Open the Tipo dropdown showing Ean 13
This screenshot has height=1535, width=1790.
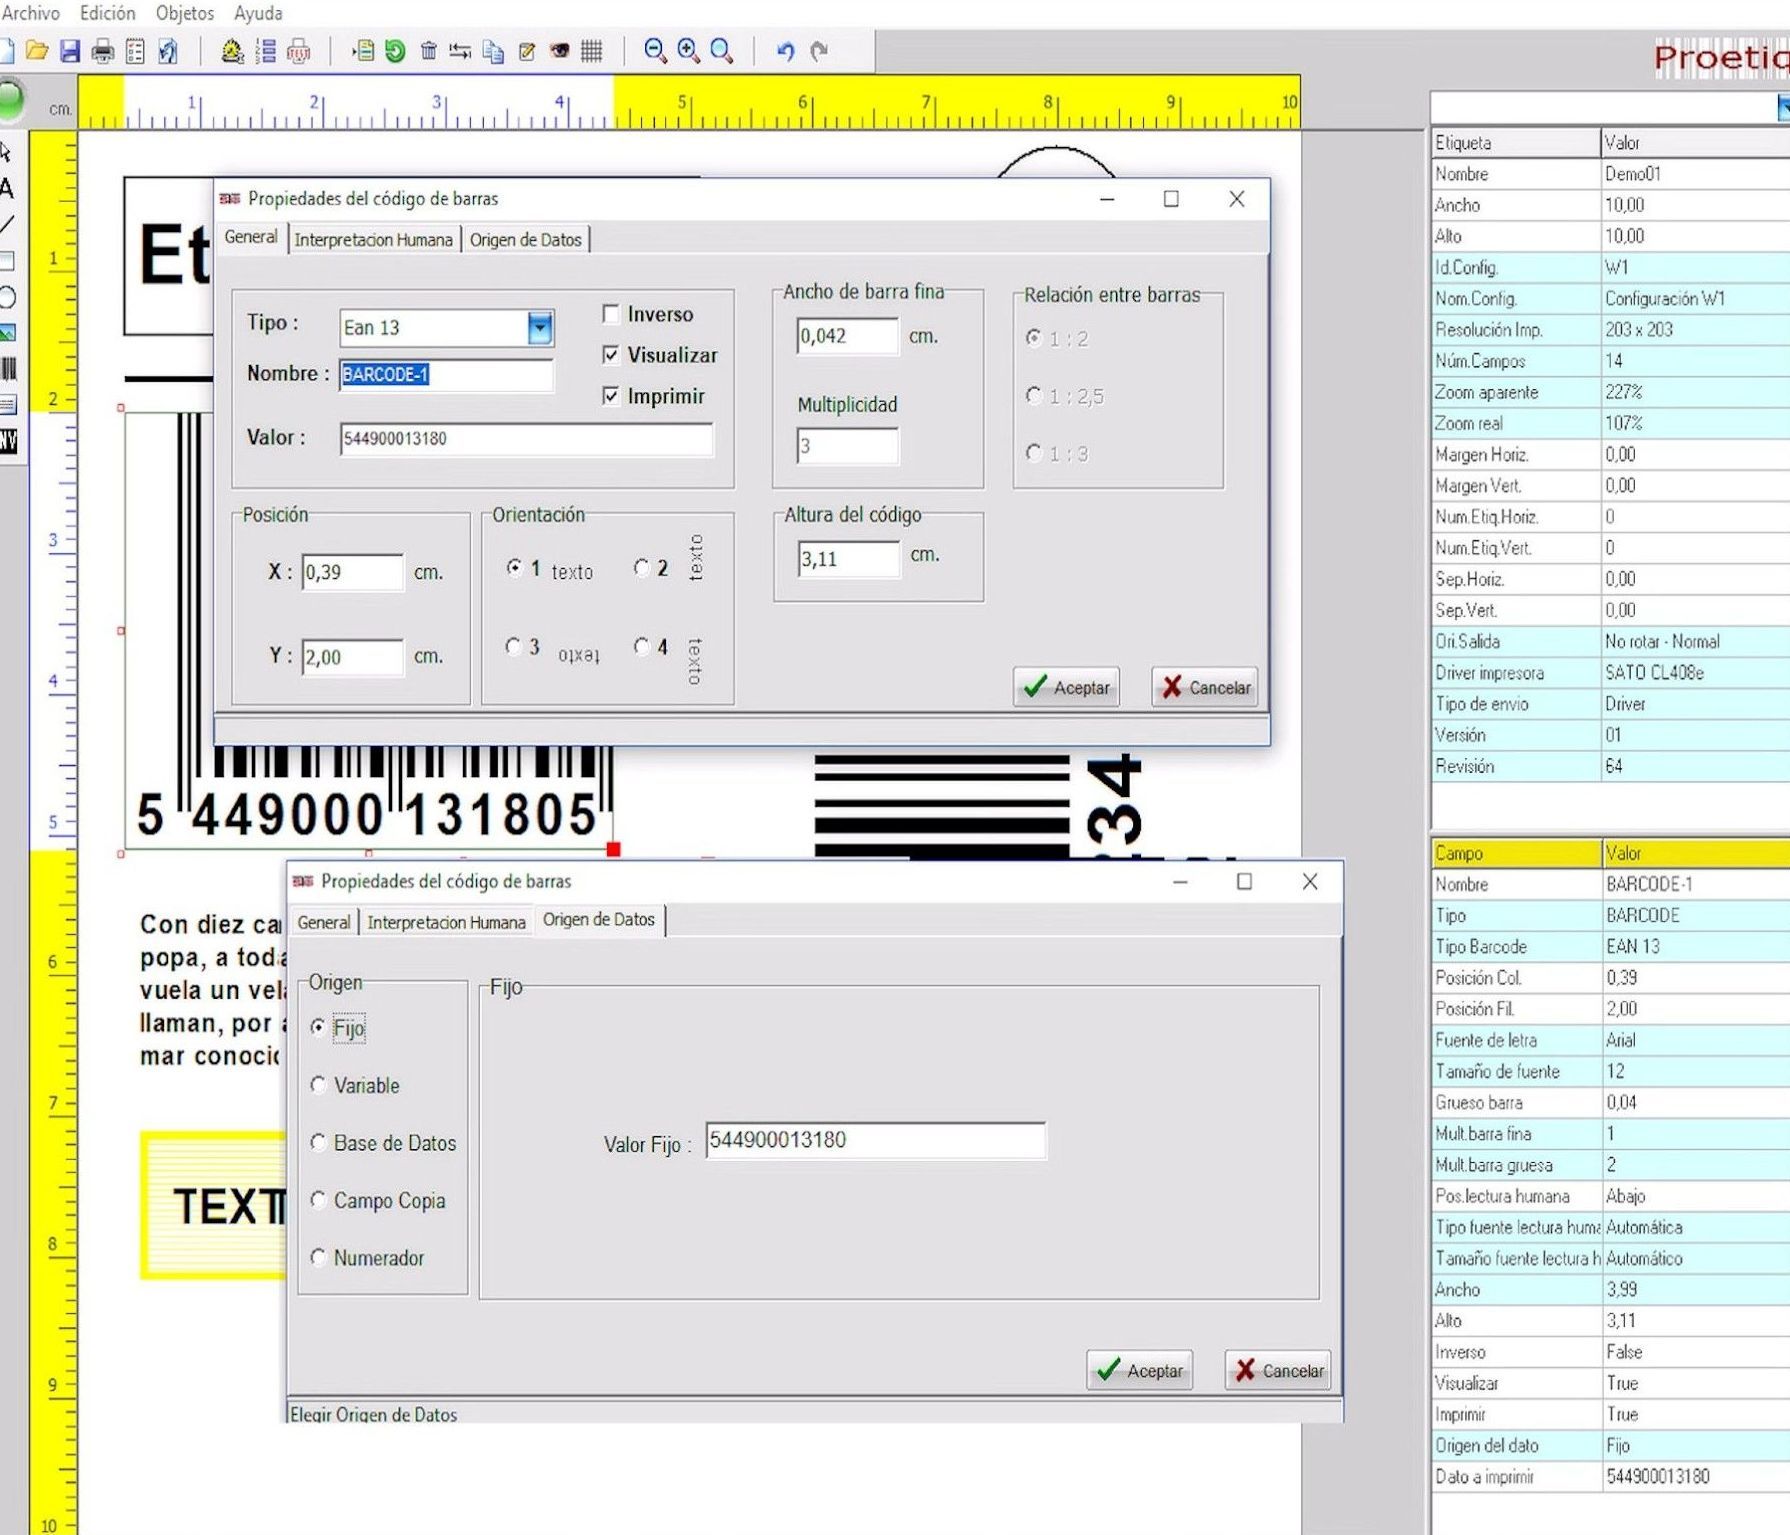540,327
